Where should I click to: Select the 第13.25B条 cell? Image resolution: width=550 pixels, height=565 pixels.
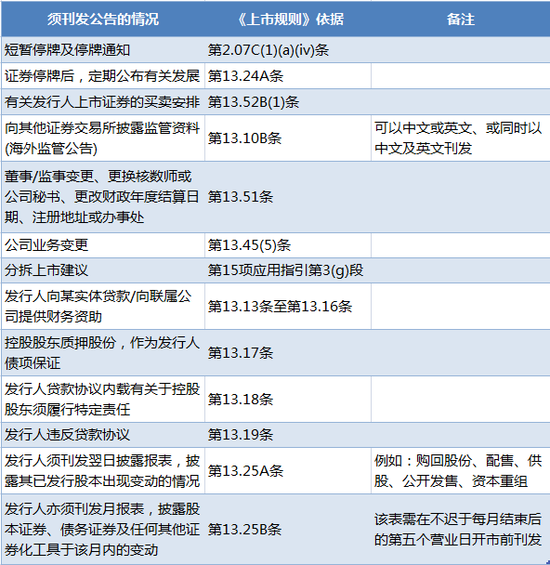tap(288, 529)
